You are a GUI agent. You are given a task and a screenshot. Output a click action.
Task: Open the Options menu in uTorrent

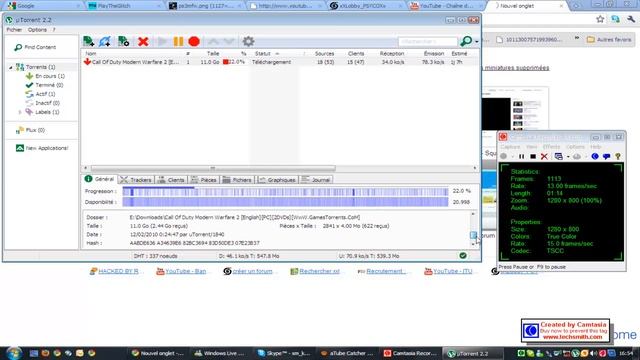click(x=37, y=30)
